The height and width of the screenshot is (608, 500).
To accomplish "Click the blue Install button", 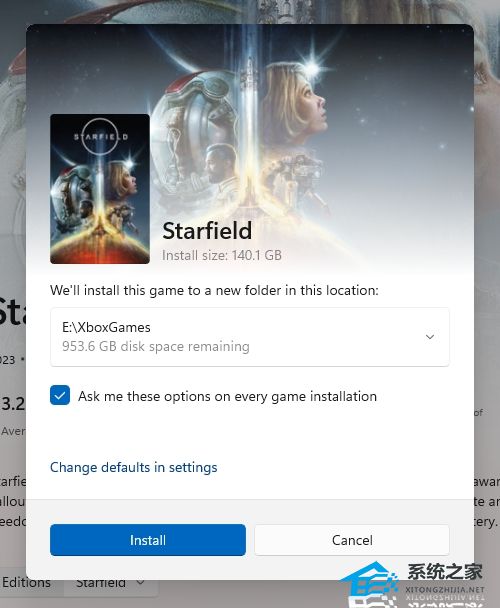I will click(x=148, y=540).
